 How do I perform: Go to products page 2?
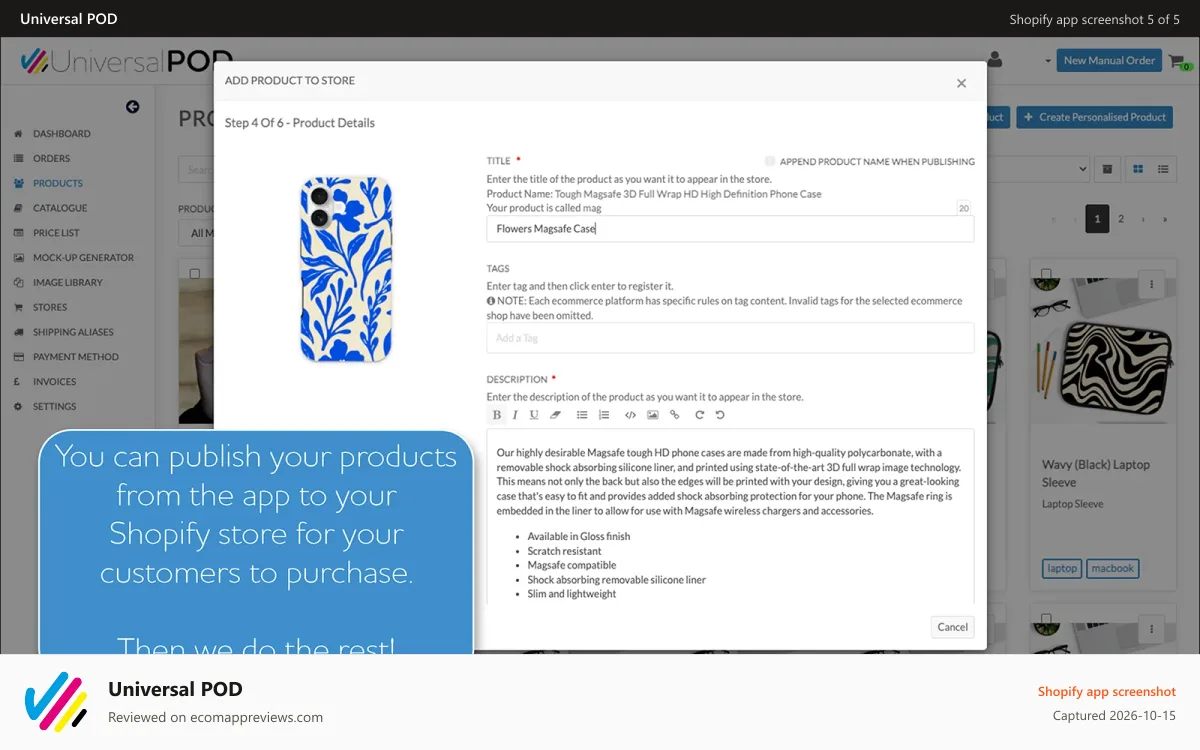tap(1121, 219)
